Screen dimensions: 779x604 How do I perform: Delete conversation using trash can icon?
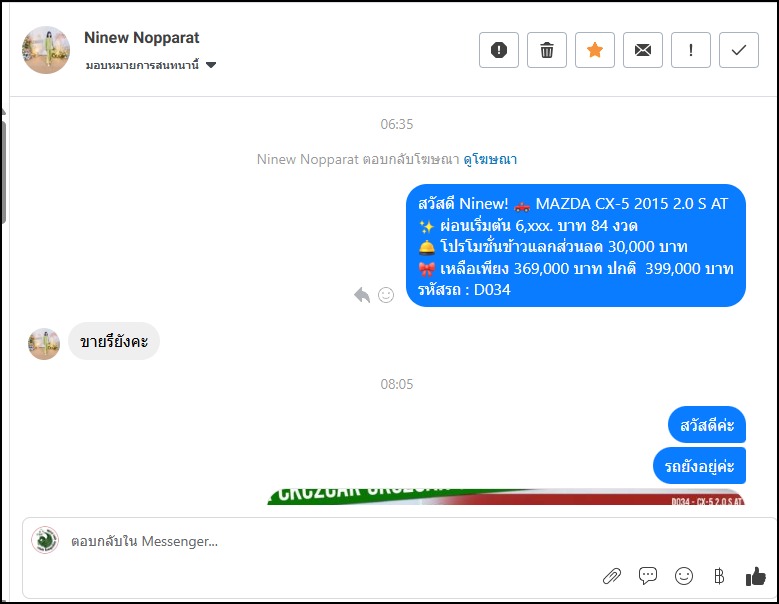pyautogui.click(x=547, y=50)
